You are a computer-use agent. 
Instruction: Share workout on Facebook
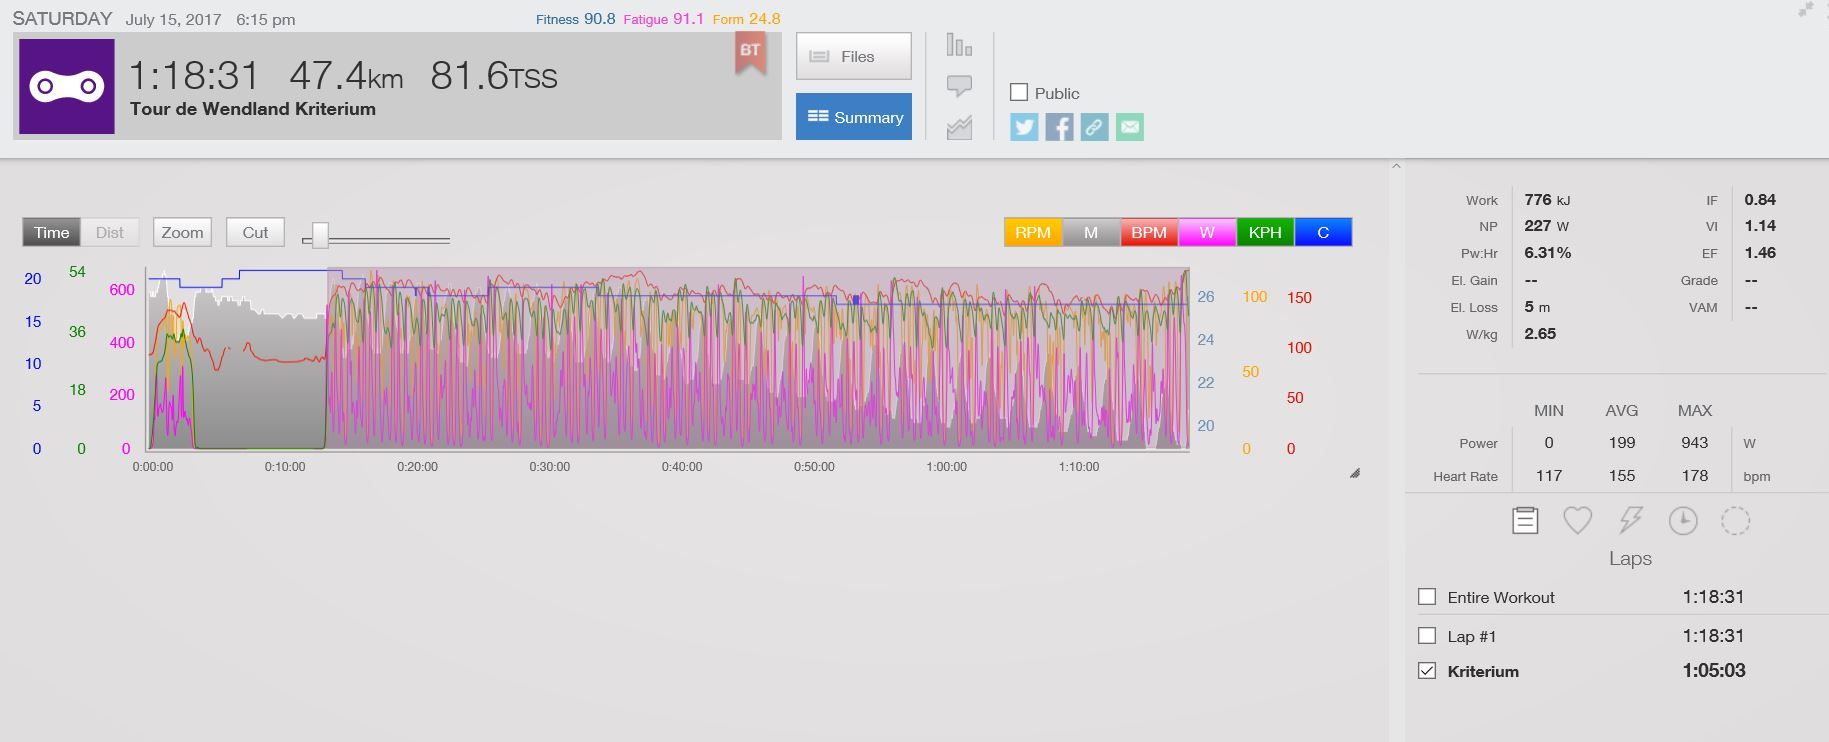[1059, 127]
